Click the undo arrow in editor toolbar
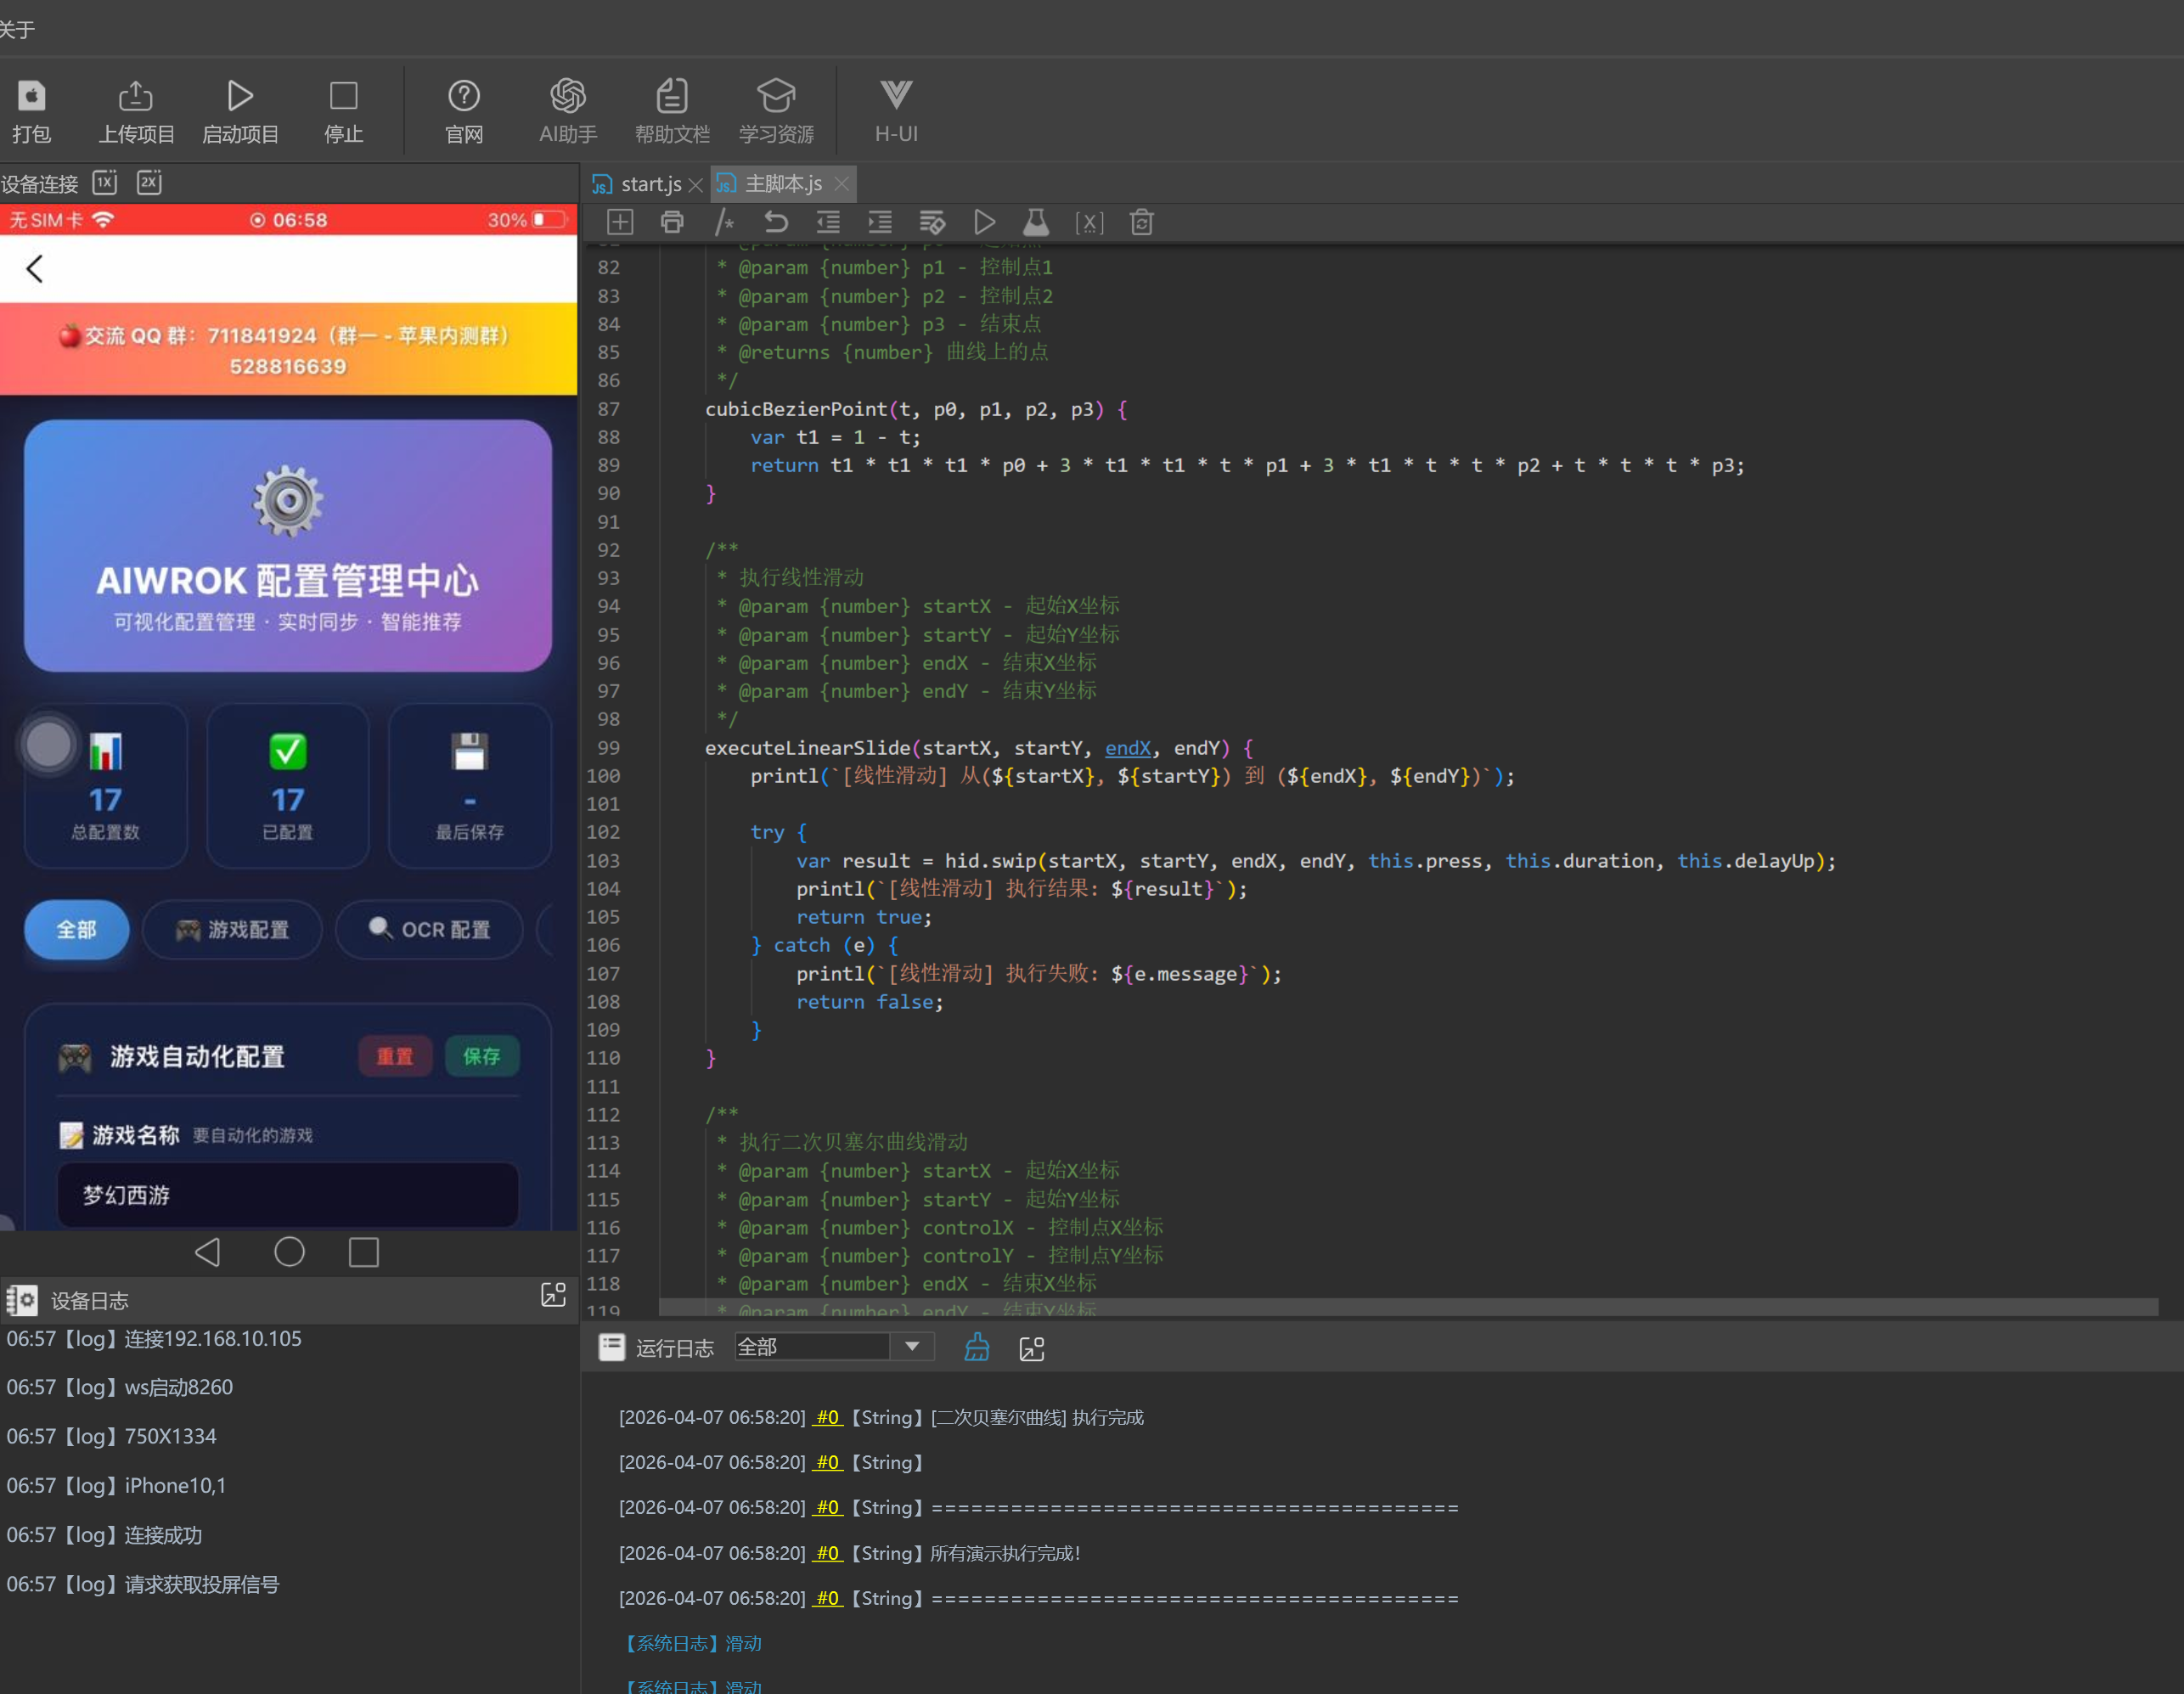This screenshot has width=2184, height=1694. pyautogui.click(x=776, y=222)
